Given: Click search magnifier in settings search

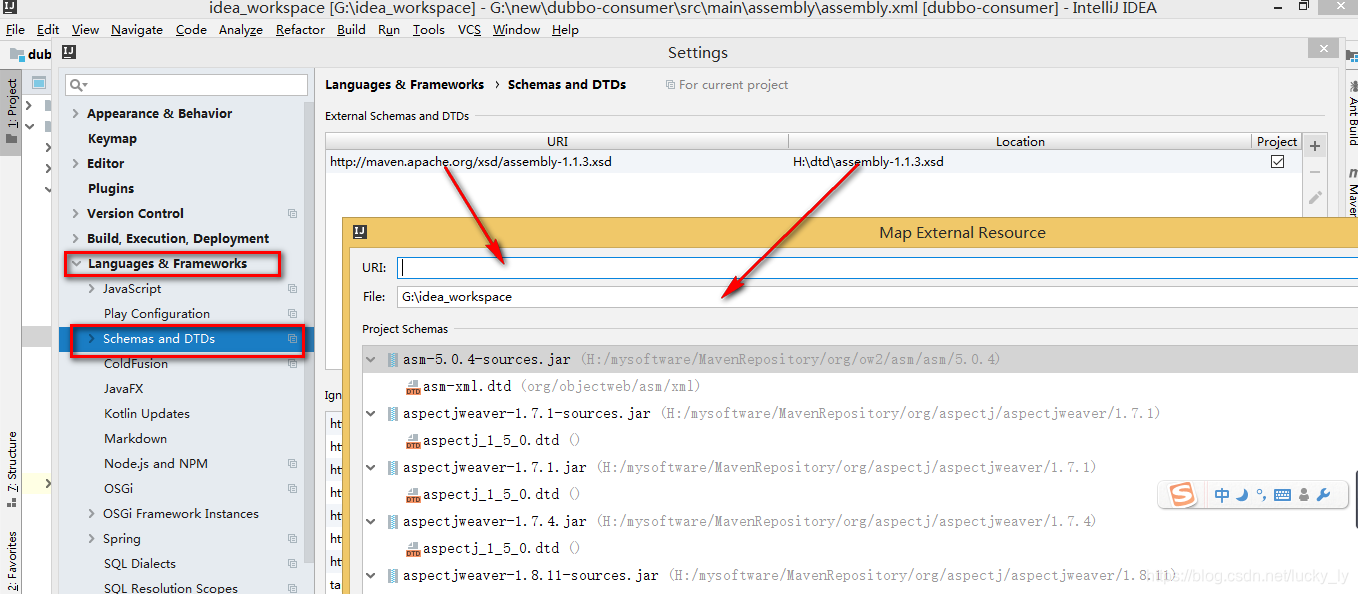Looking at the screenshot, I should click(78, 85).
